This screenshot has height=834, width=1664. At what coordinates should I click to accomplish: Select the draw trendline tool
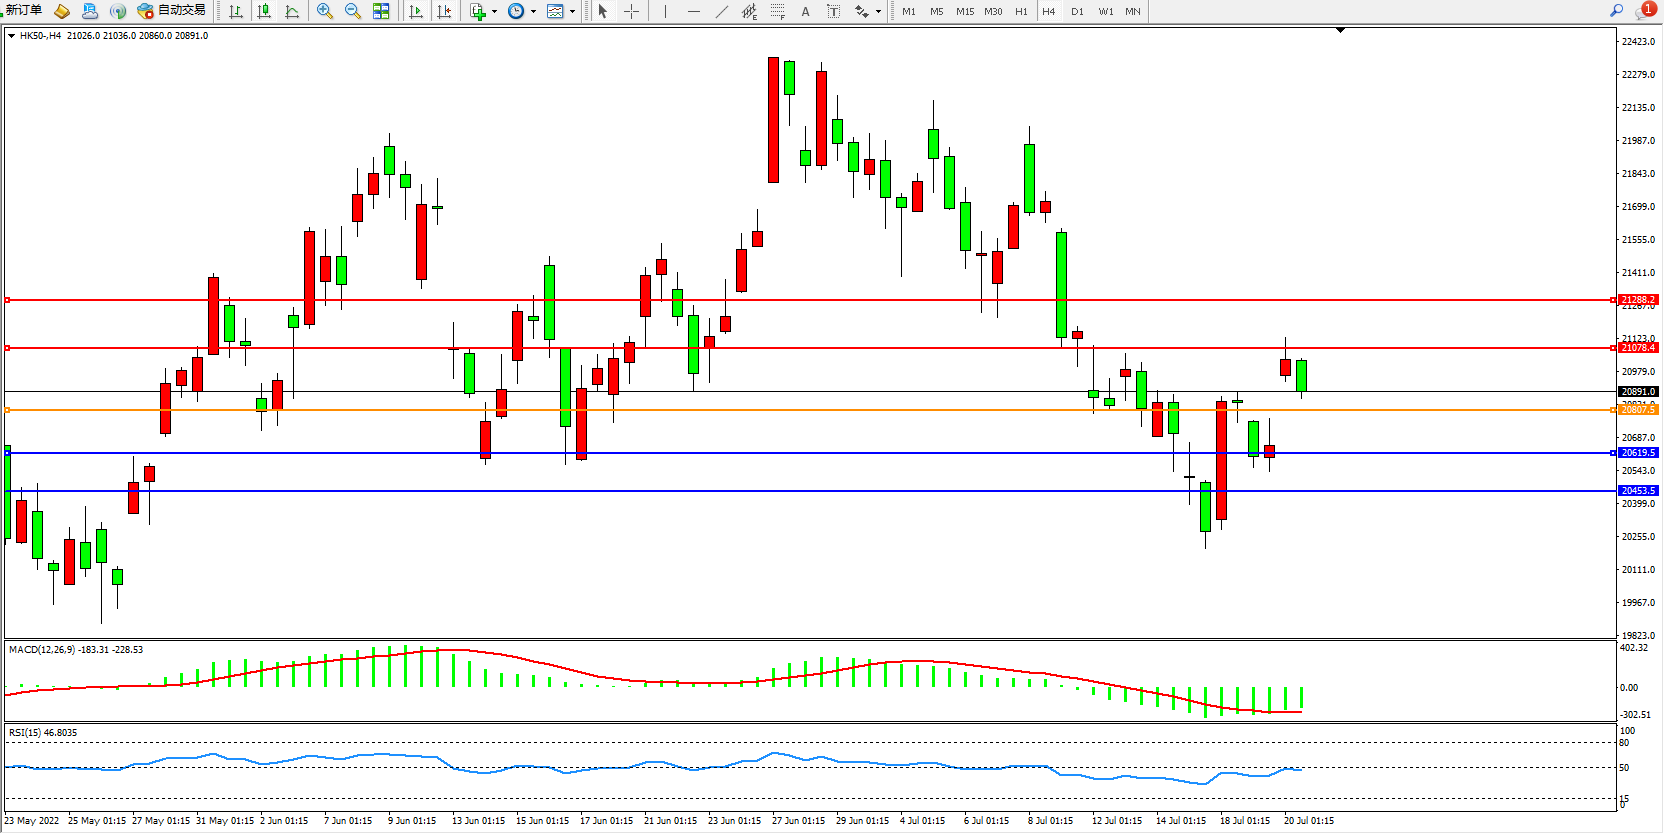[722, 12]
